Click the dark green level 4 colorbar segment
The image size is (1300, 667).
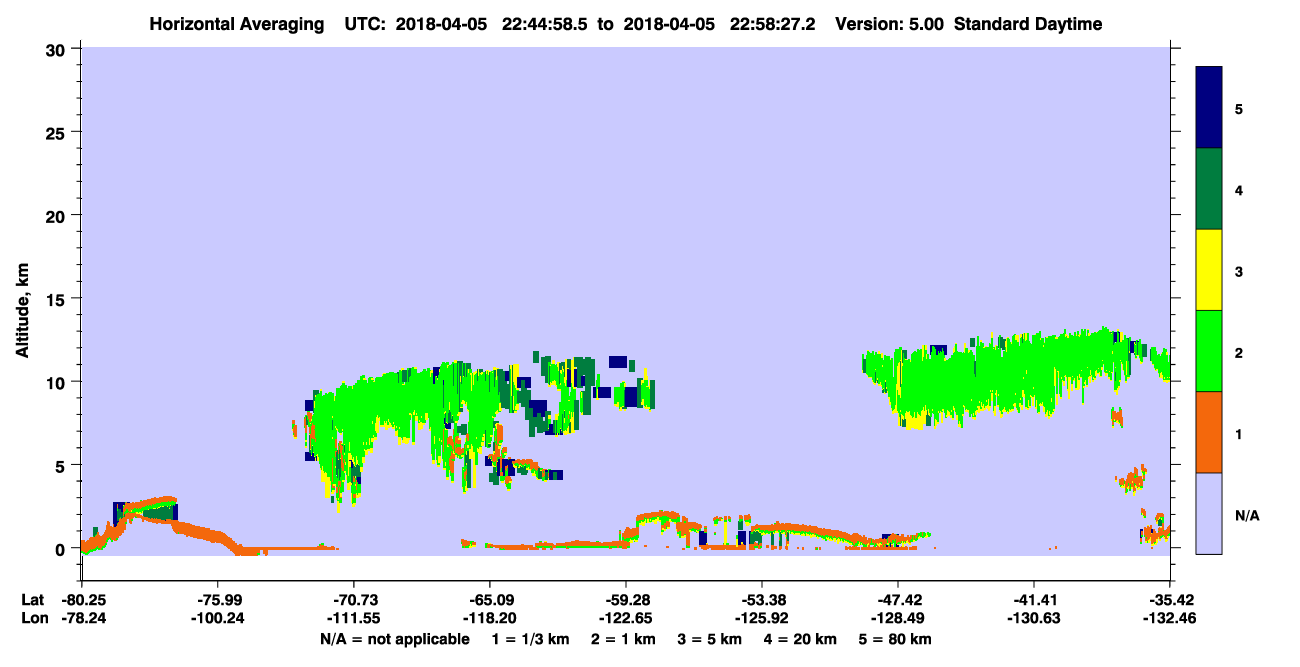tap(1209, 189)
